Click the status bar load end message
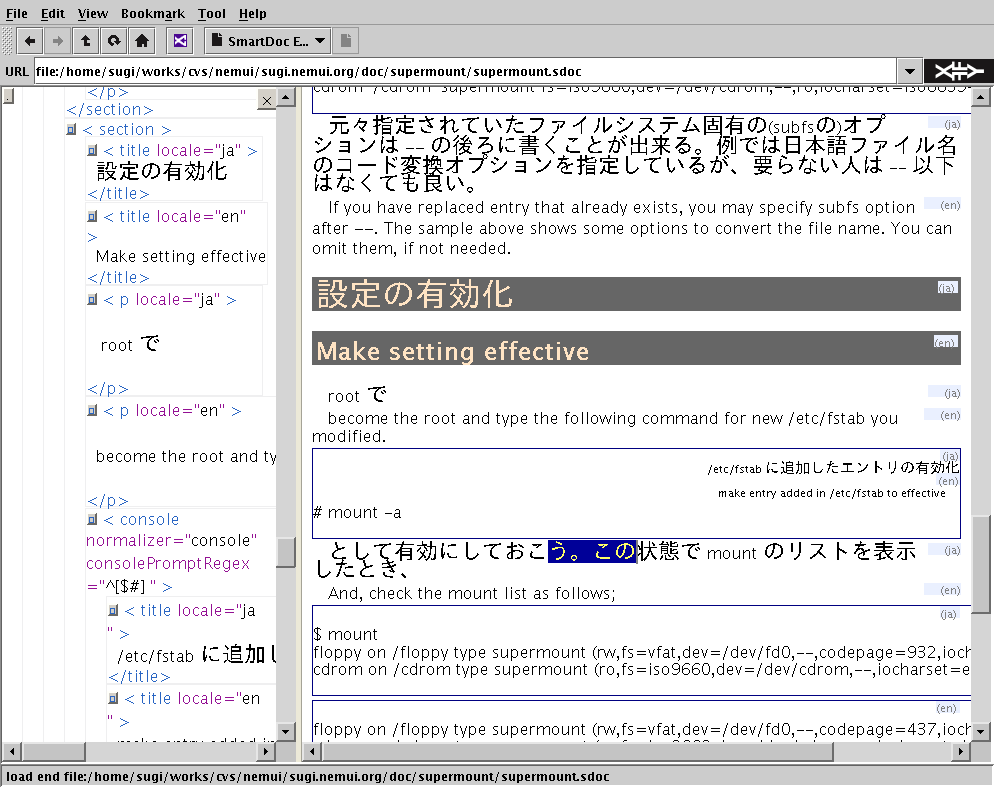 [307, 776]
